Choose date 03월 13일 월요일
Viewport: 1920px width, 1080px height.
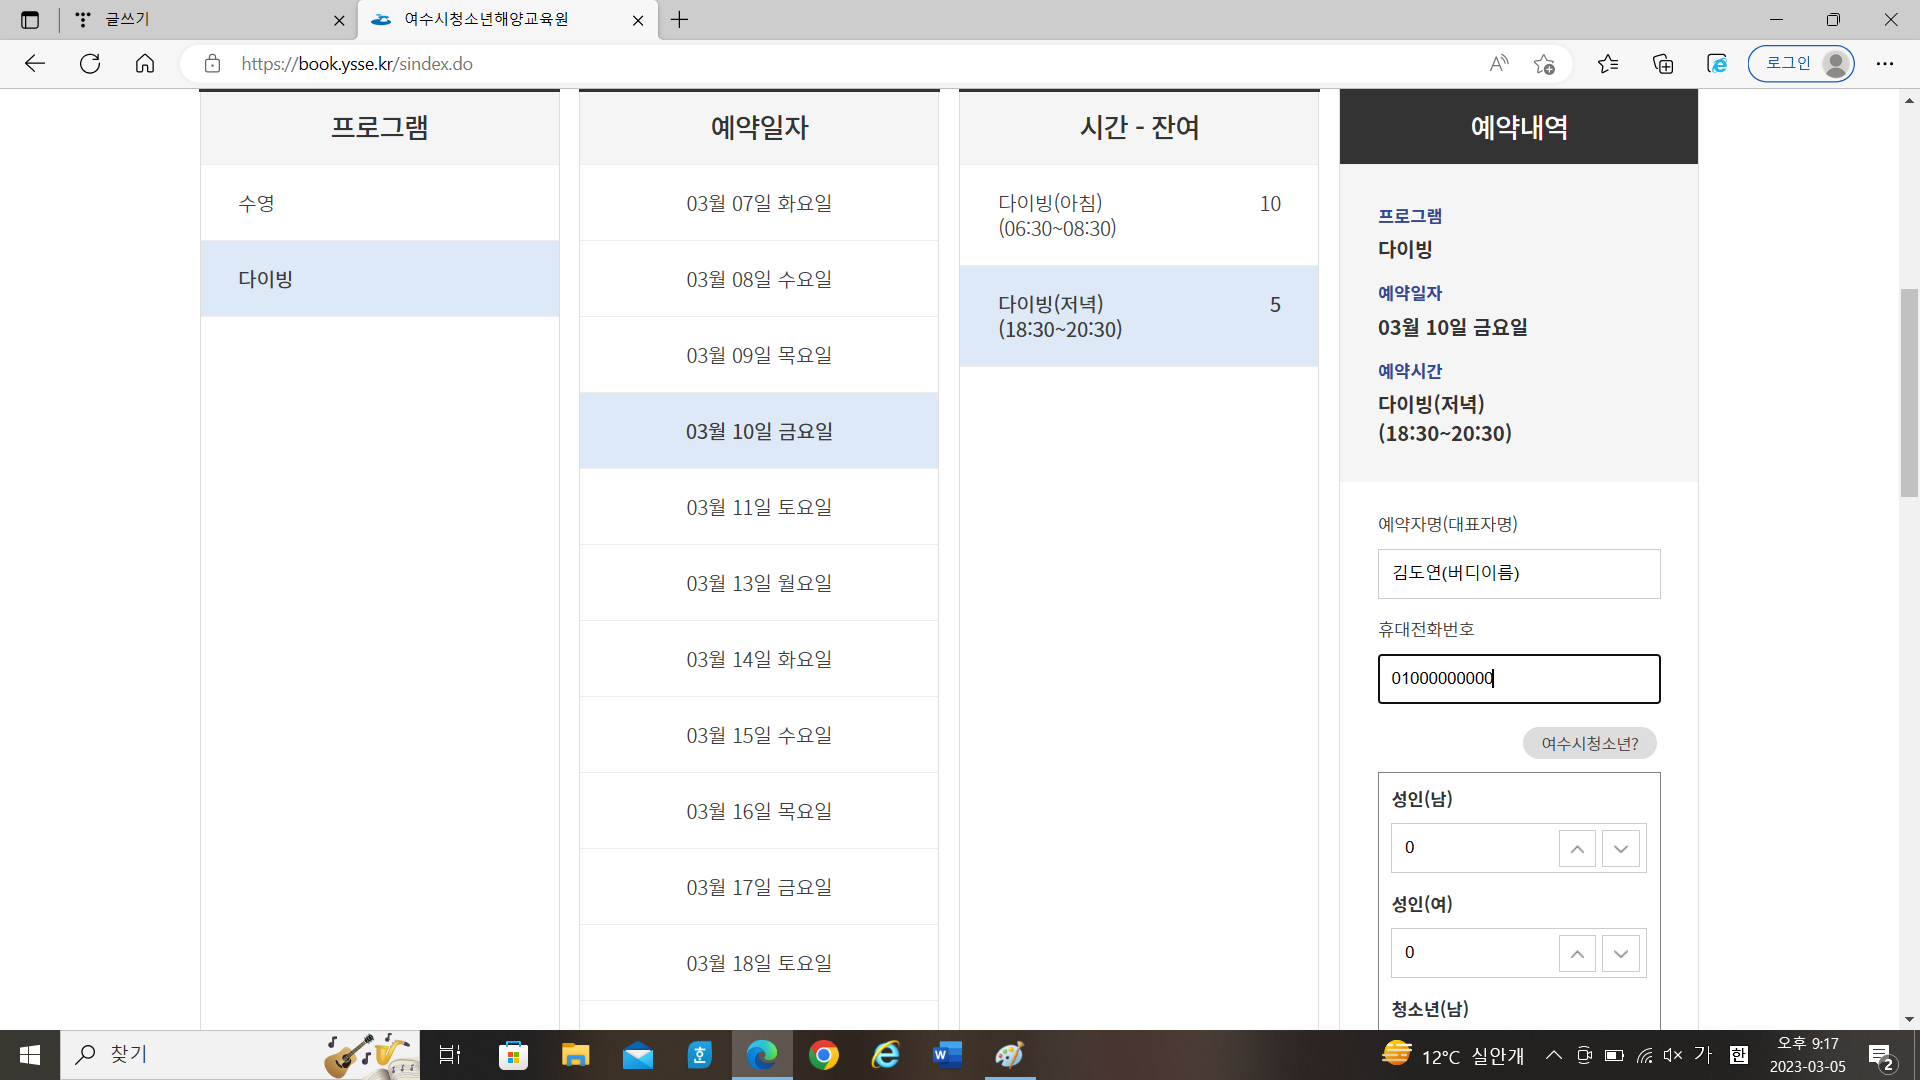point(759,583)
